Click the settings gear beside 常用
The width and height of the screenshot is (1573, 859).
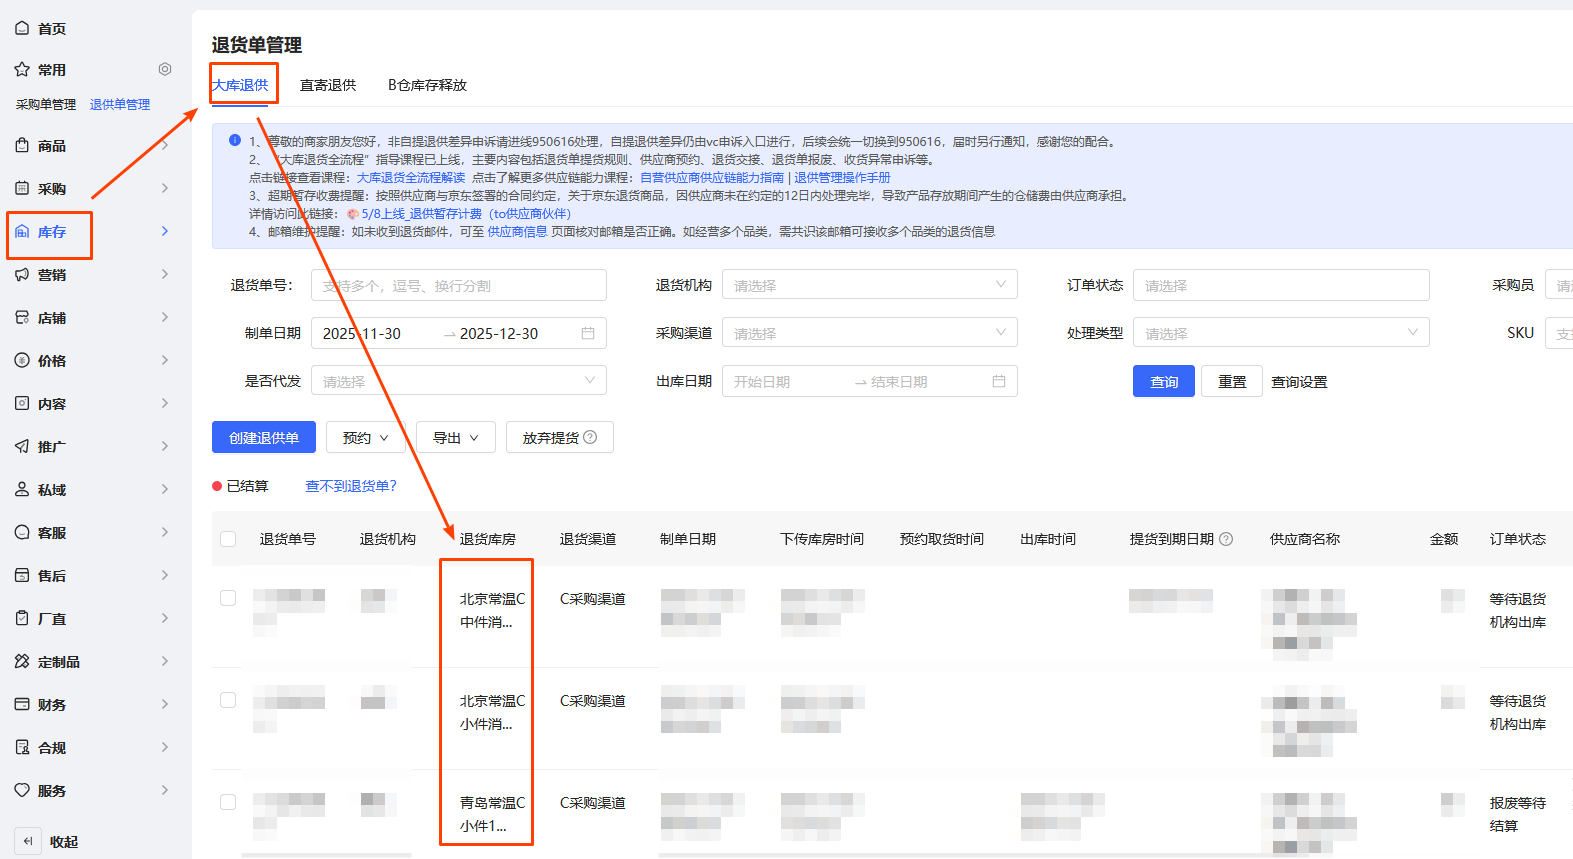tap(165, 69)
